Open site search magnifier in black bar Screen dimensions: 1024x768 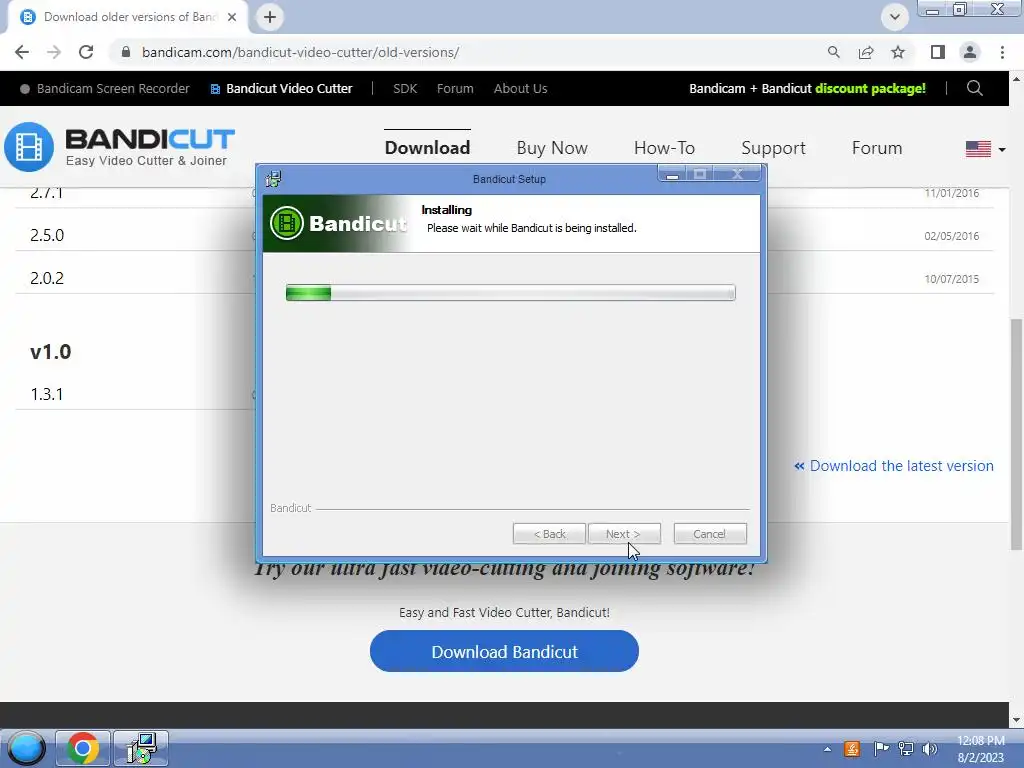coord(974,88)
